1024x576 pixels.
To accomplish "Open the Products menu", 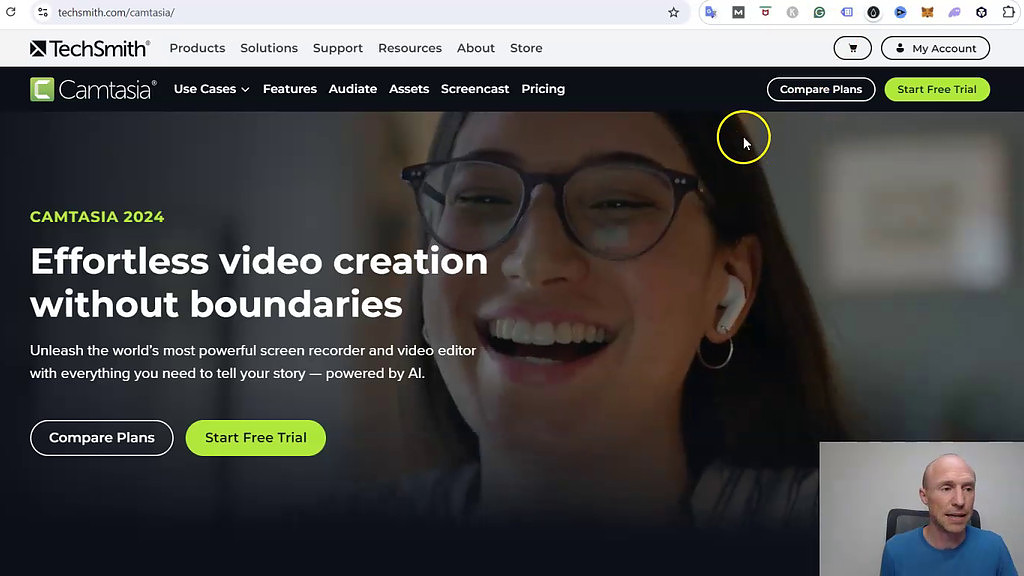I will tap(197, 48).
